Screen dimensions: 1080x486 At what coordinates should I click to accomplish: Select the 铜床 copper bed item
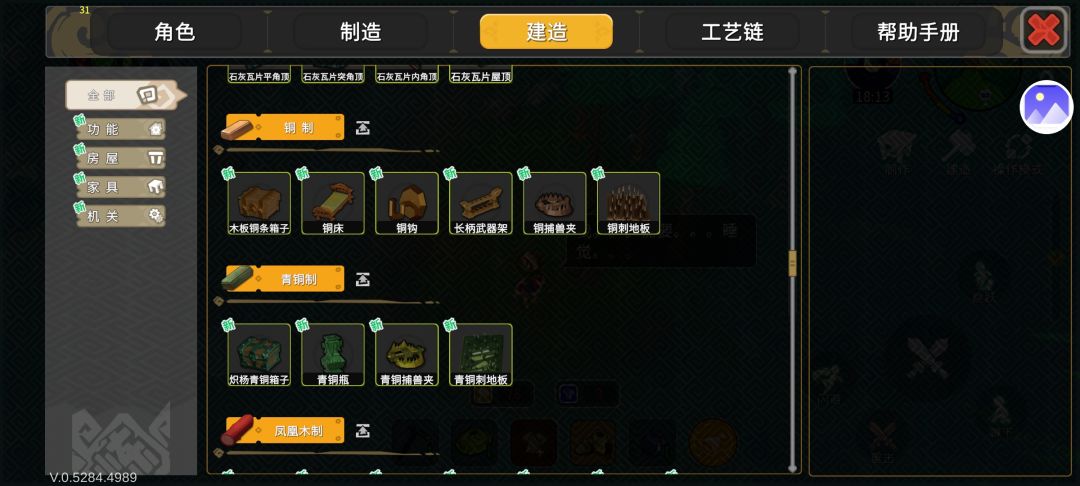point(333,204)
